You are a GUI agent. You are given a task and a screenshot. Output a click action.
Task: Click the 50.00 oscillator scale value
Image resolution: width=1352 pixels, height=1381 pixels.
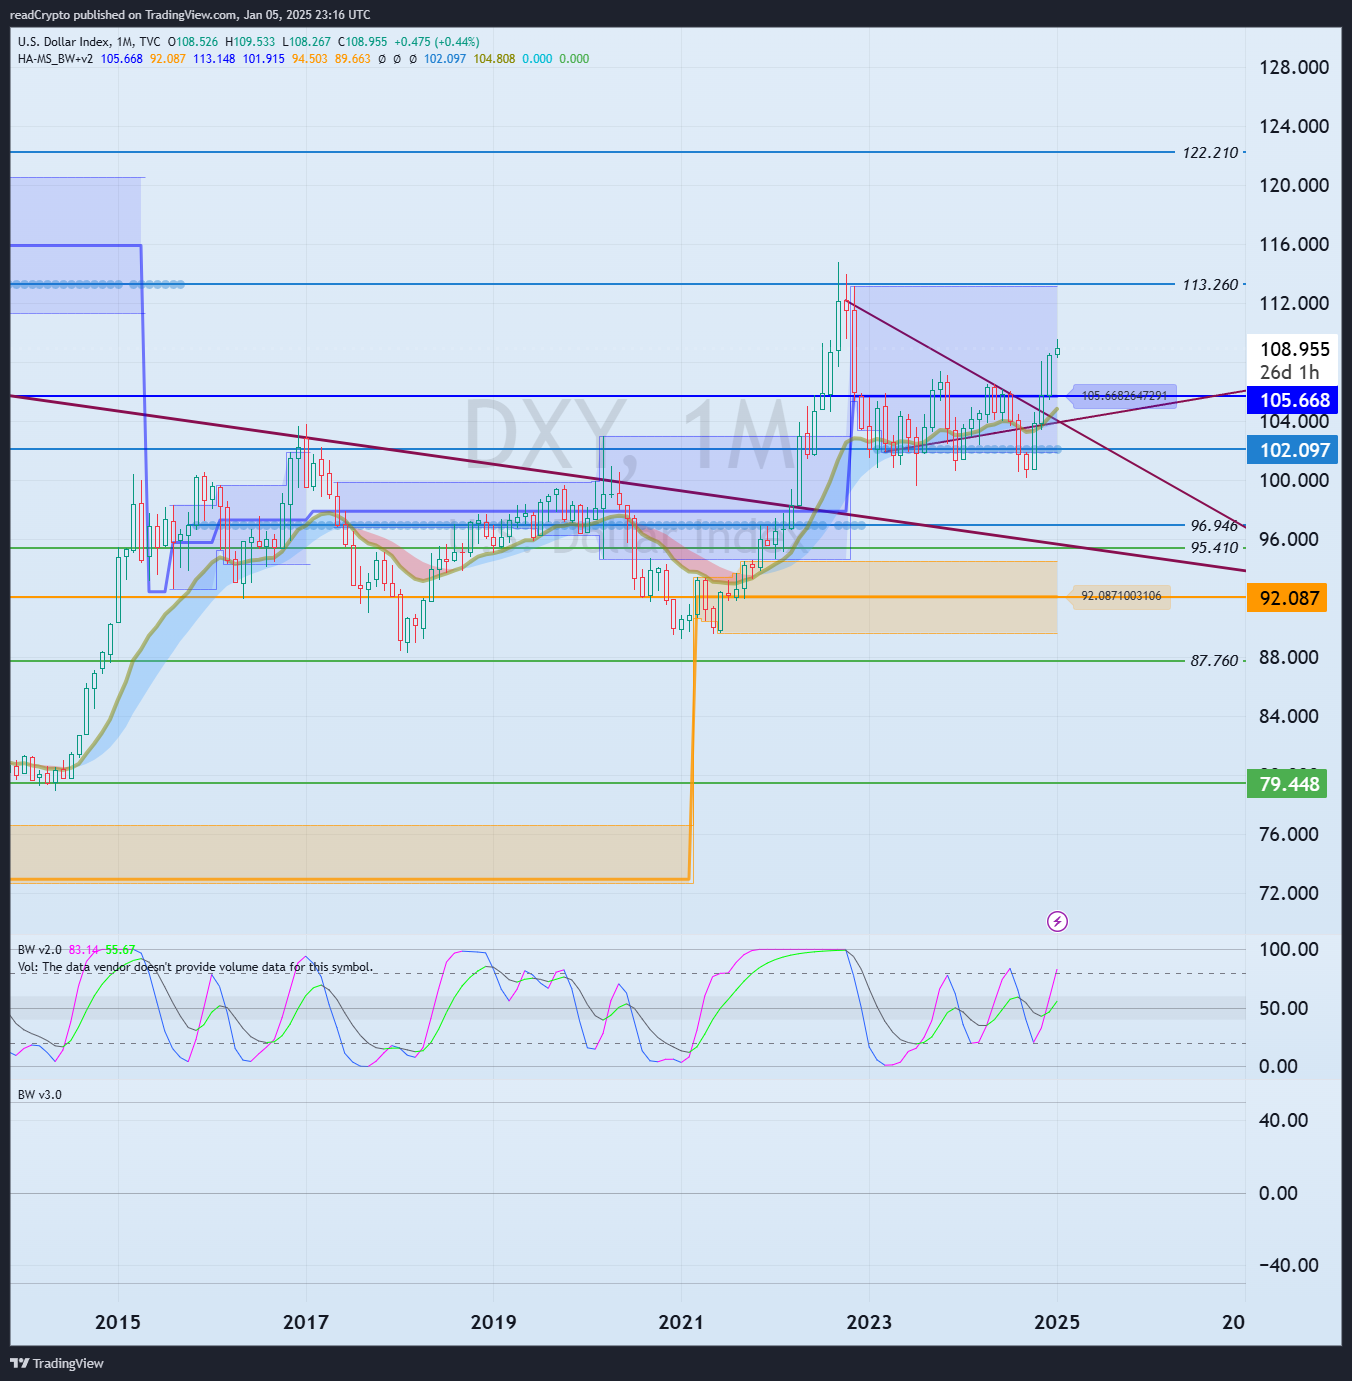click(x=1284, y=1009)
